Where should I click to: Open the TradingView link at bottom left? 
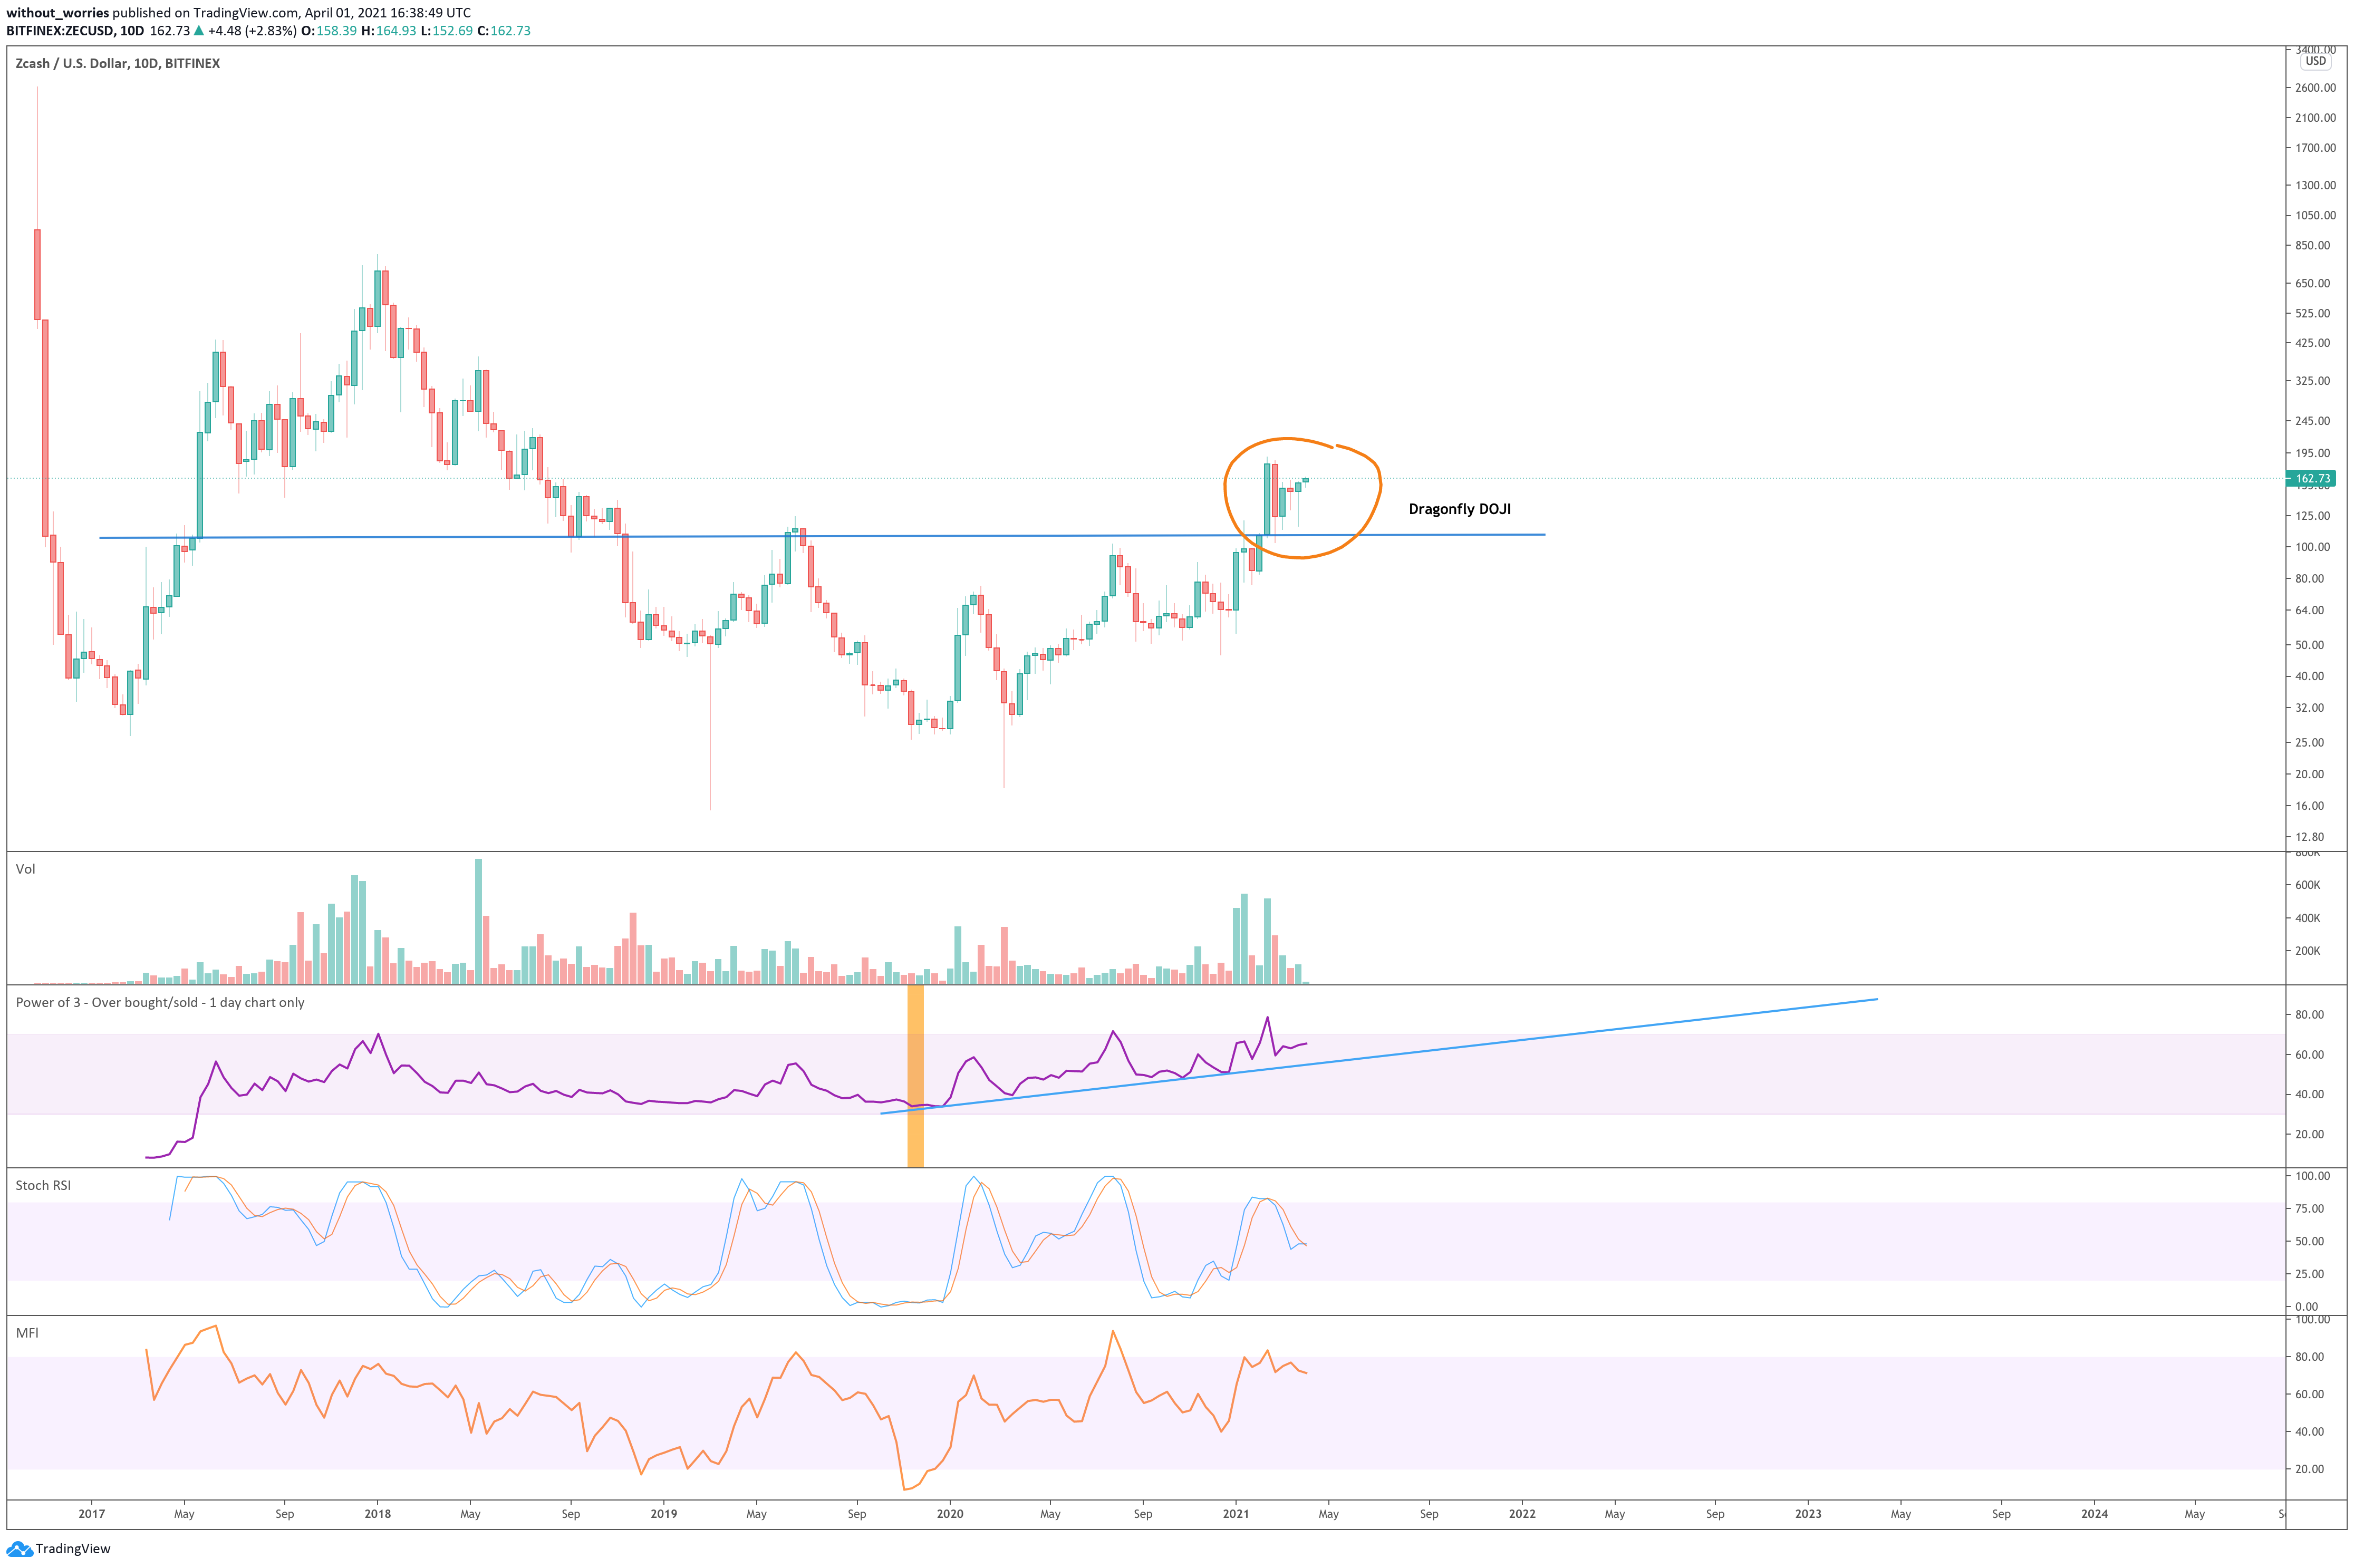(58, 1549)
